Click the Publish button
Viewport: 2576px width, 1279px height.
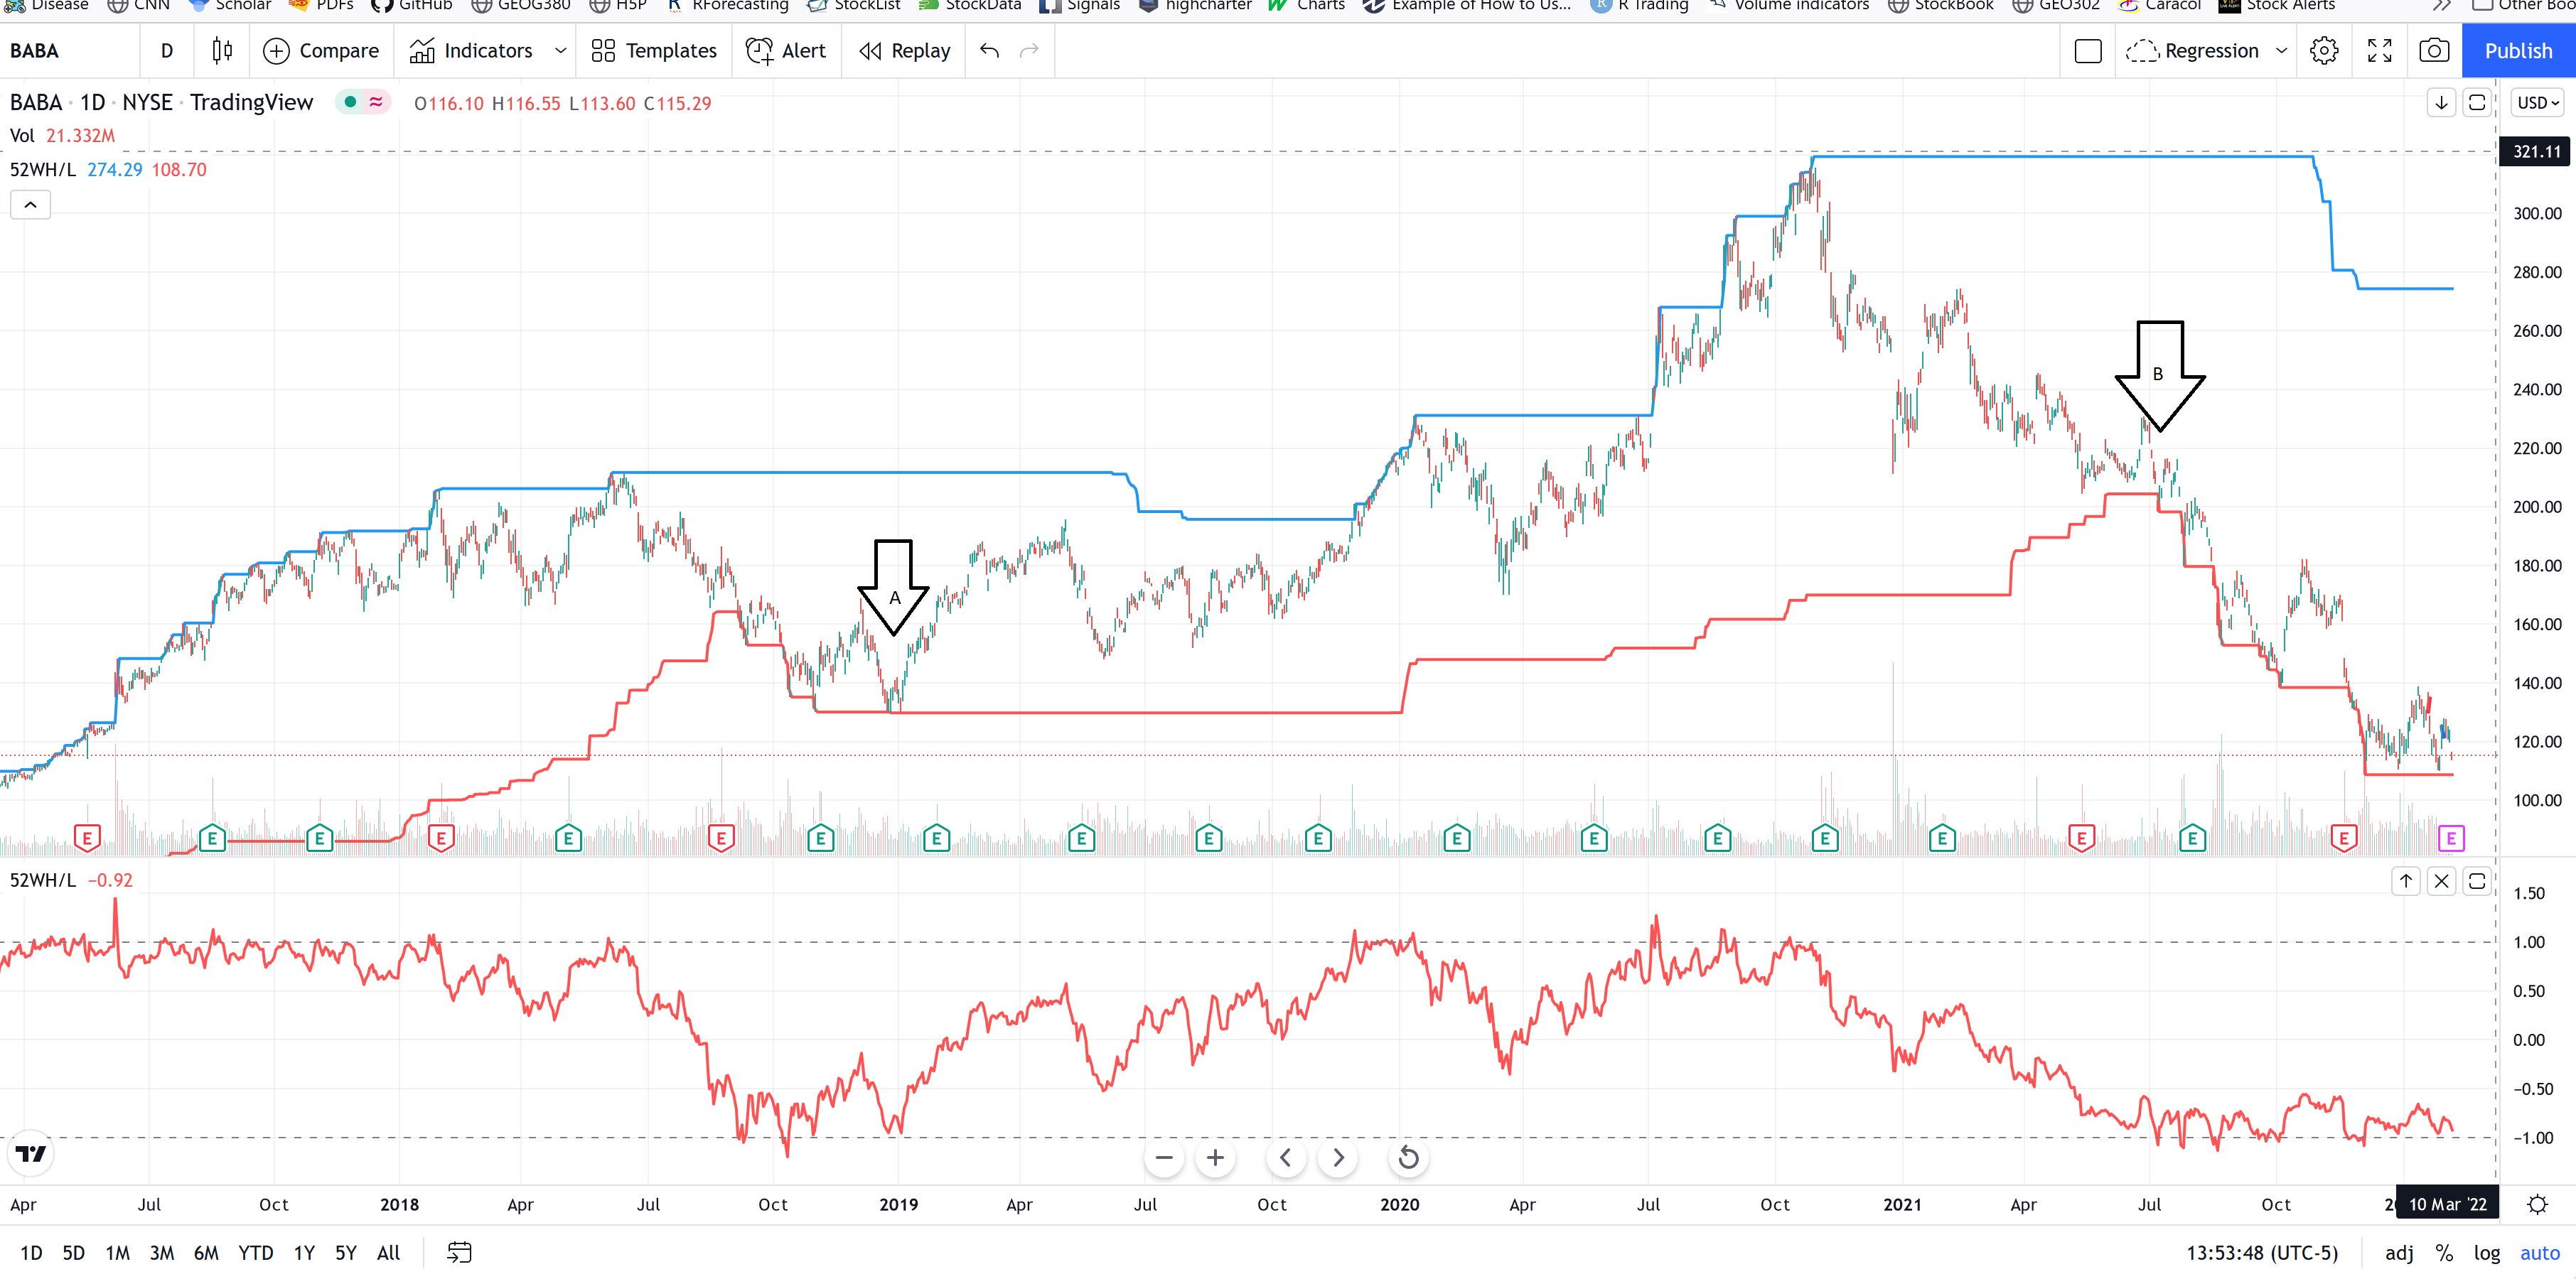pos(2518,50)
